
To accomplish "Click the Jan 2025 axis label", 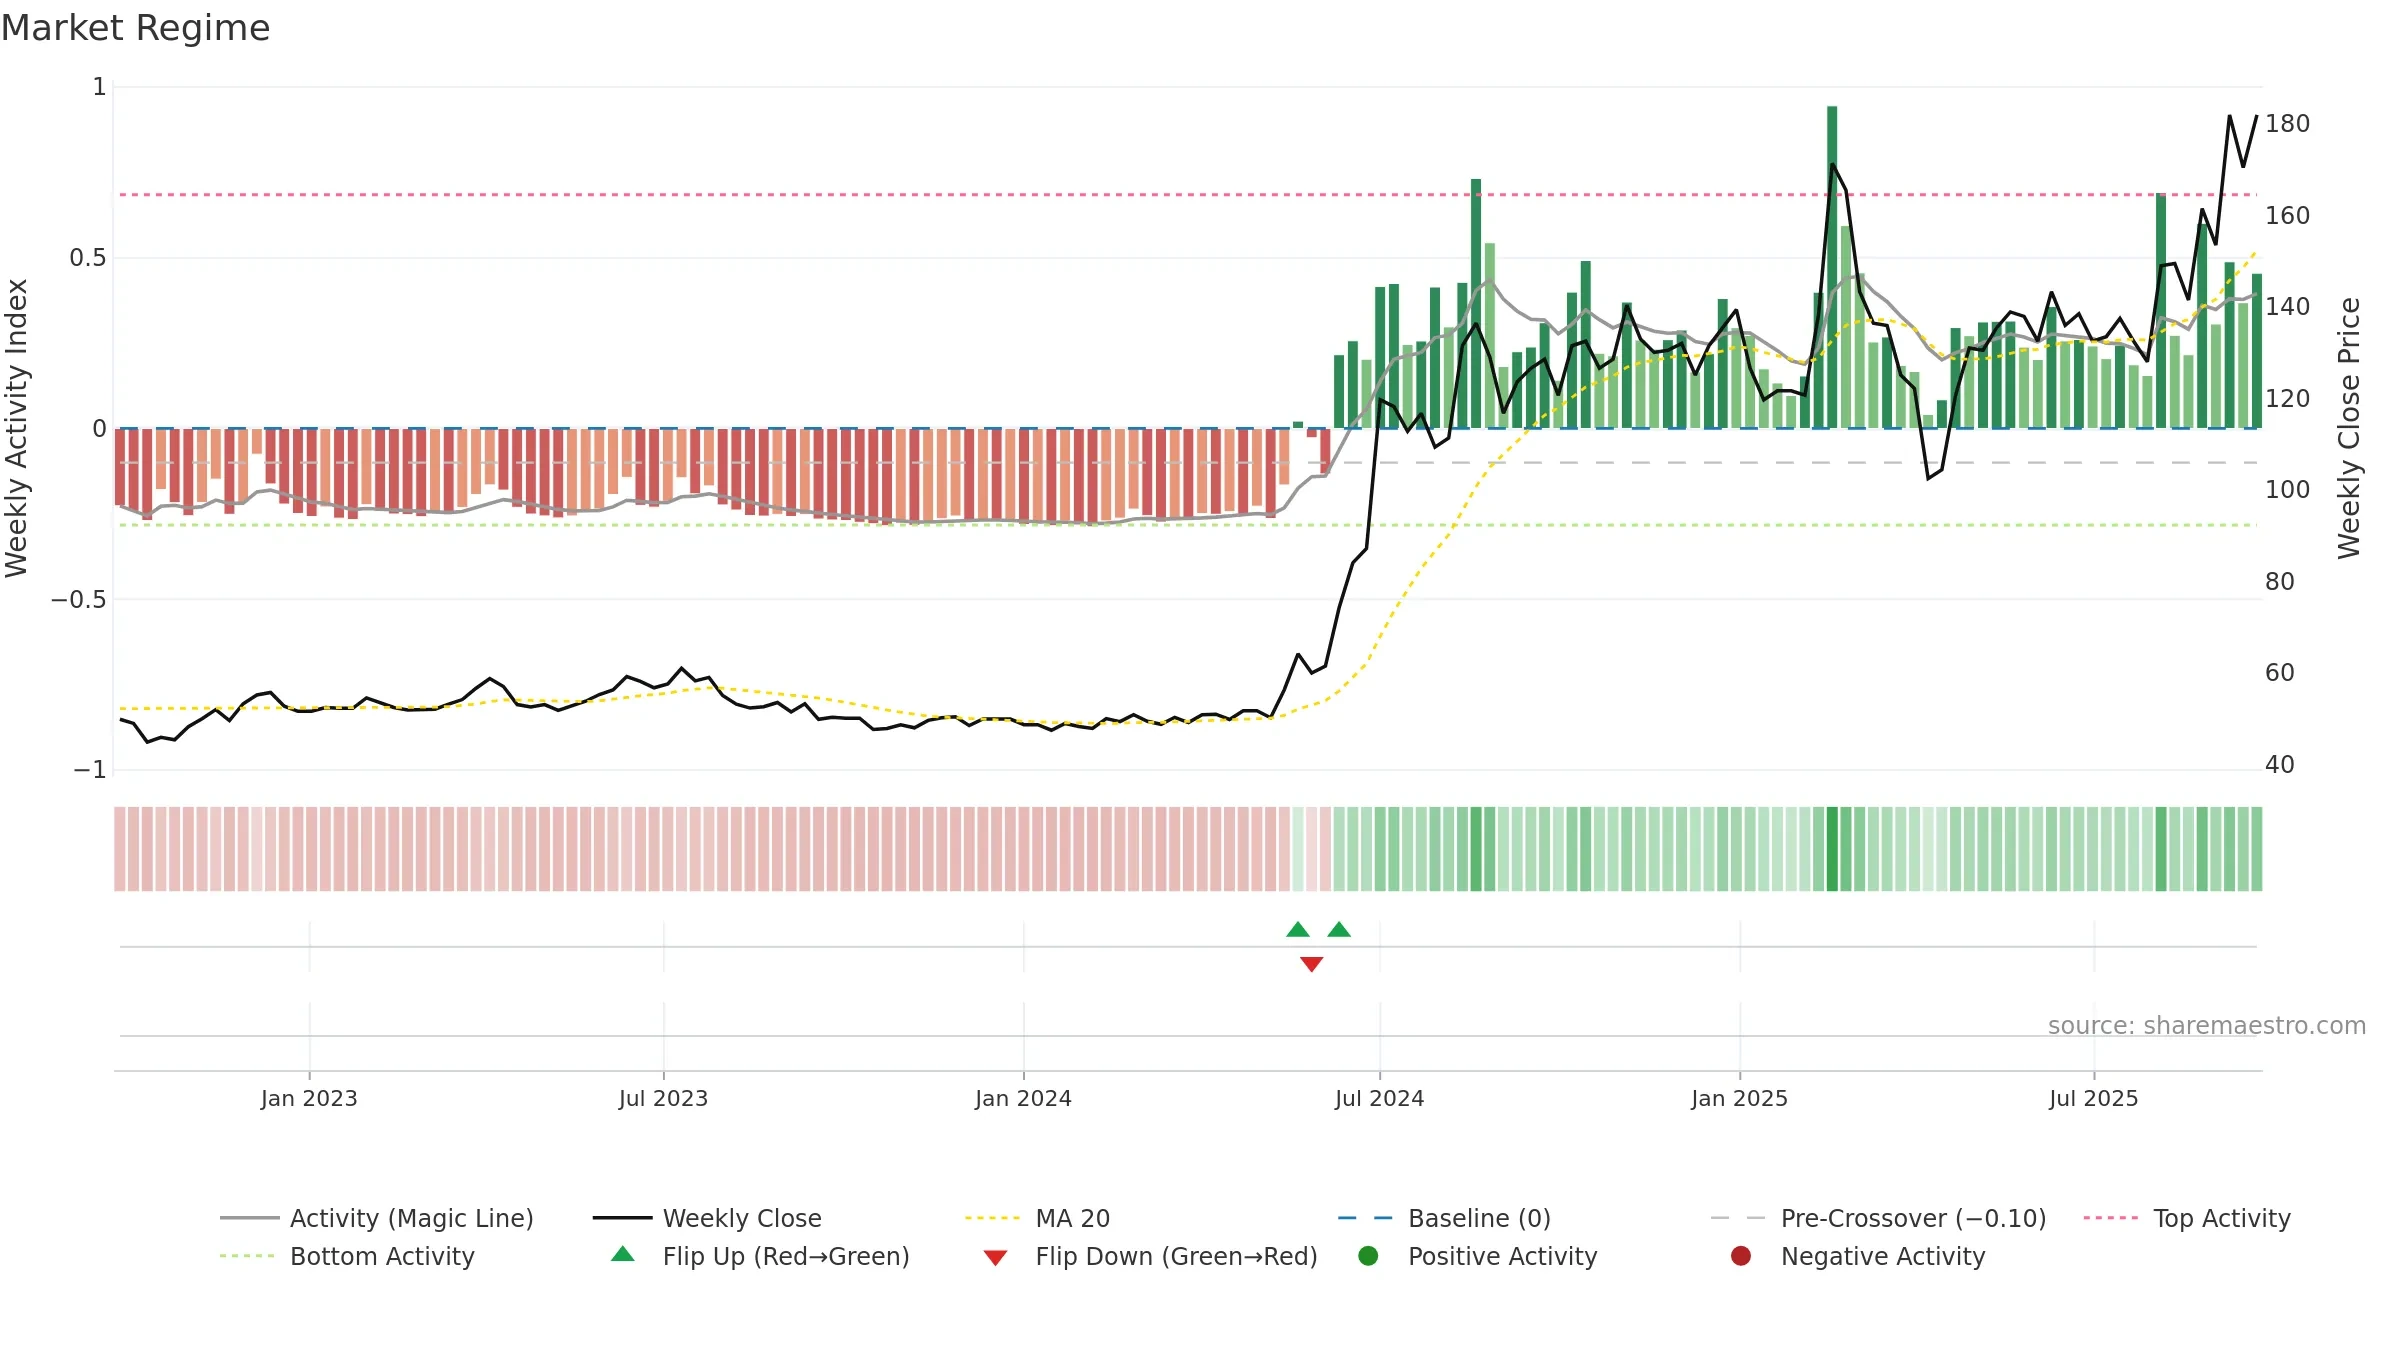I will [x=1739, y=1098].
